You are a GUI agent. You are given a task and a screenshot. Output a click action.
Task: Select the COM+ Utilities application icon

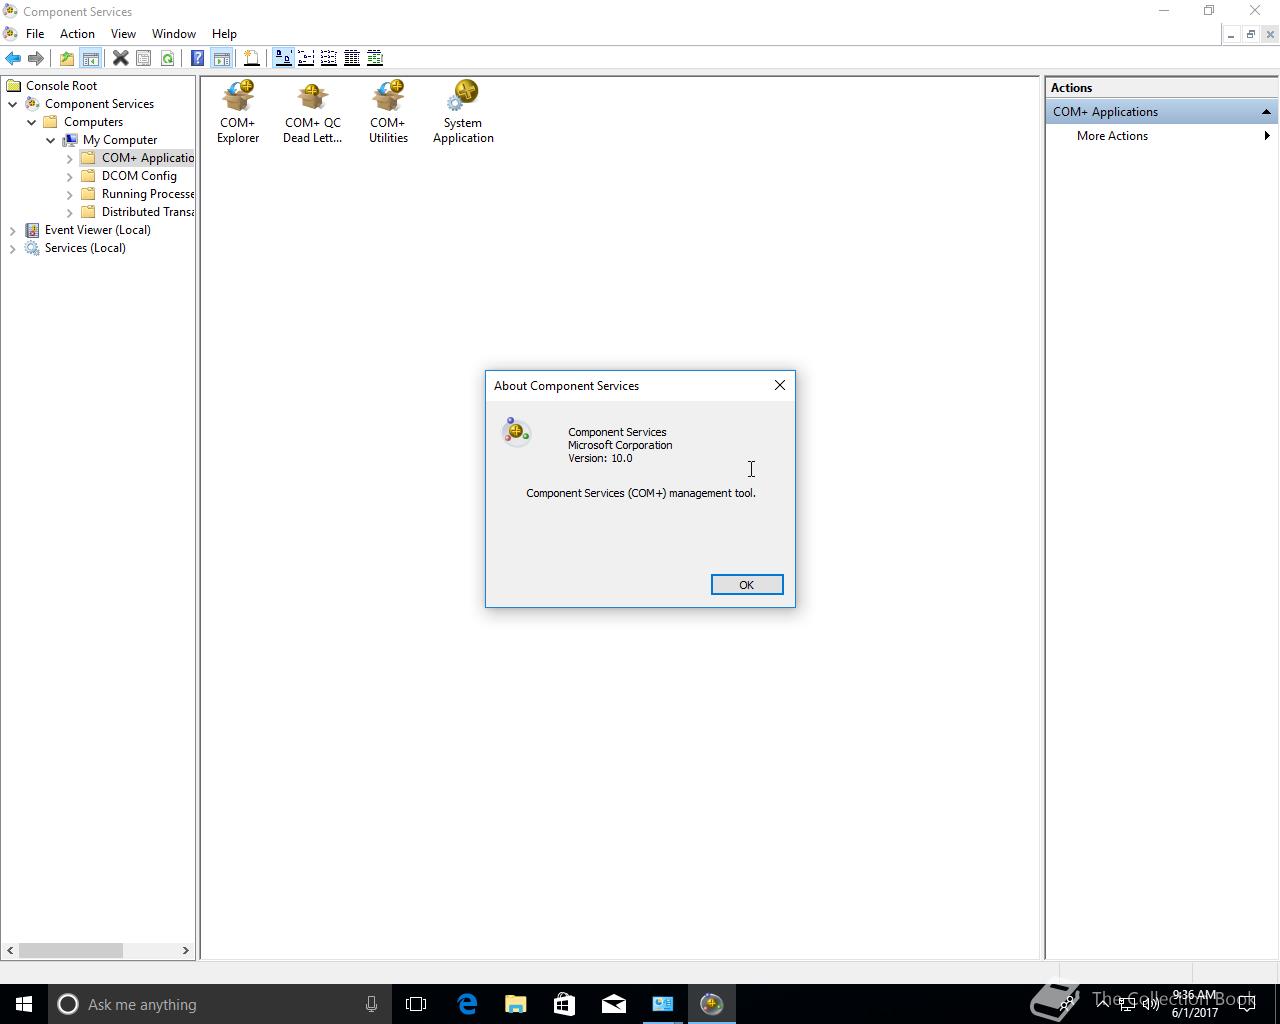tap(388, 112)
